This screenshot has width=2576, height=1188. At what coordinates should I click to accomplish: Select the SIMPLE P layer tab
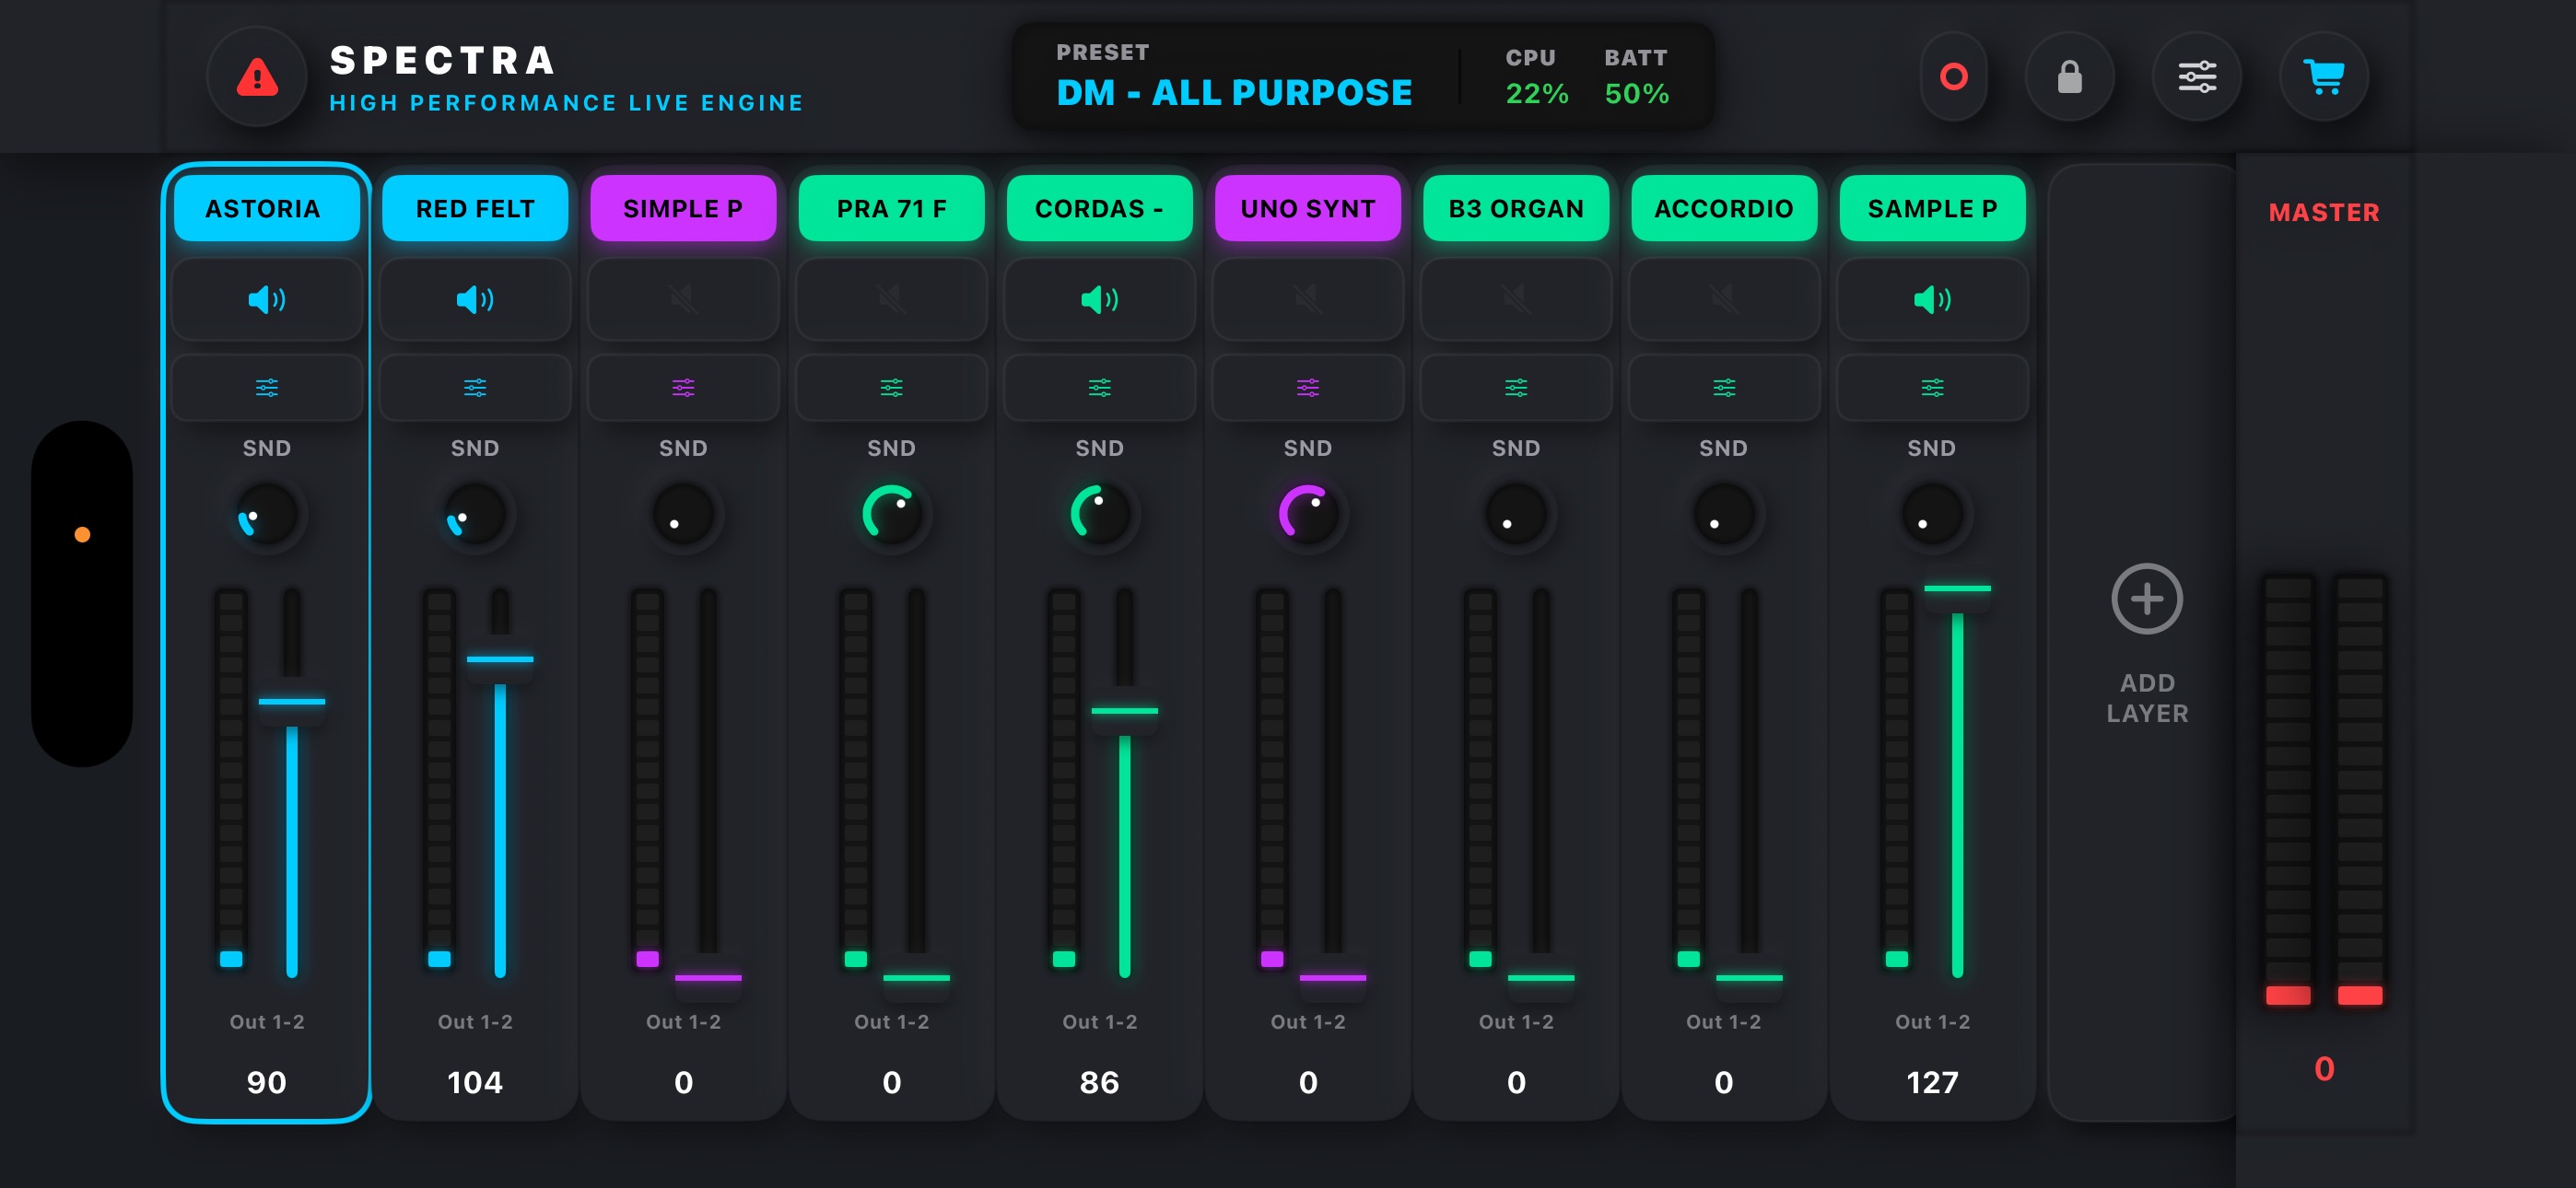tap(683, 208)
